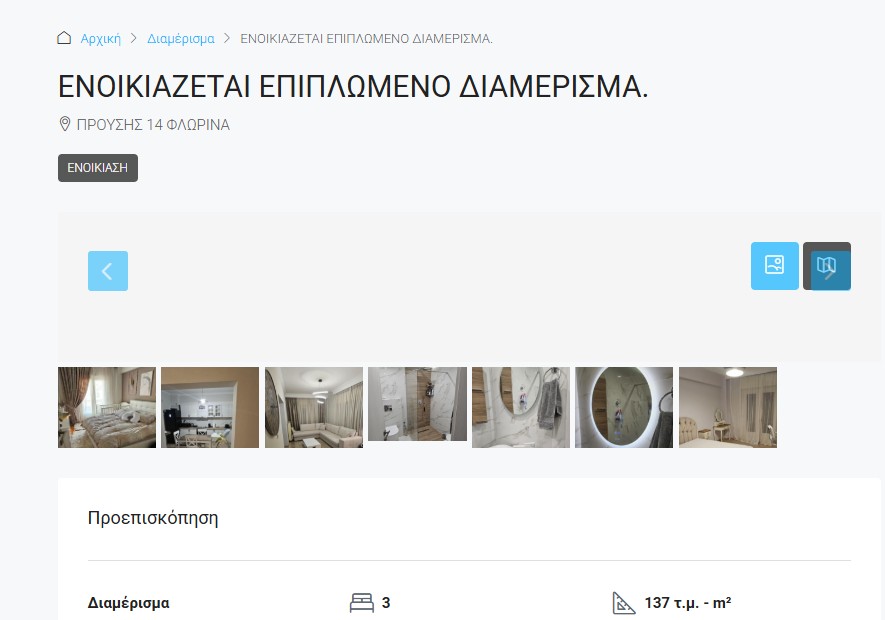Open kitchen photo thumbnail
The image size is (885, 620).
tap(210, 407)
